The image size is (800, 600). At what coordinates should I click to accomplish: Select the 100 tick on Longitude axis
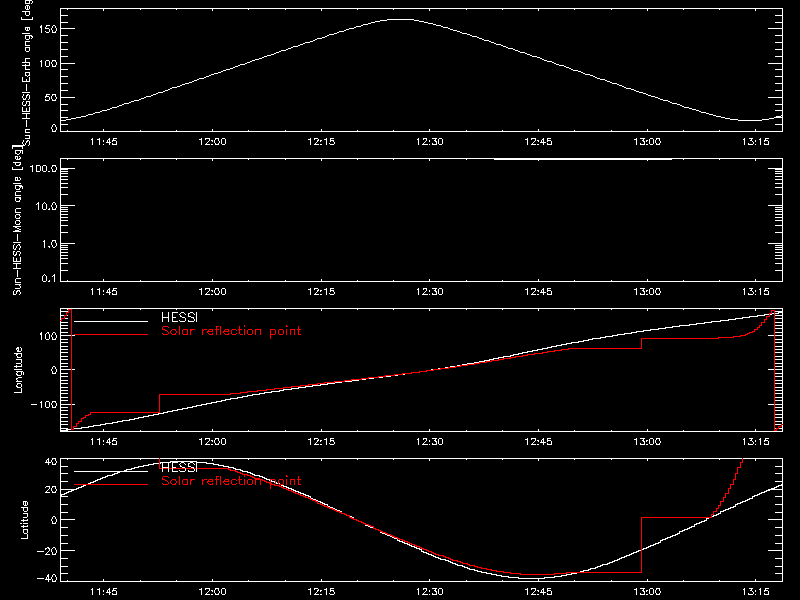48,336
